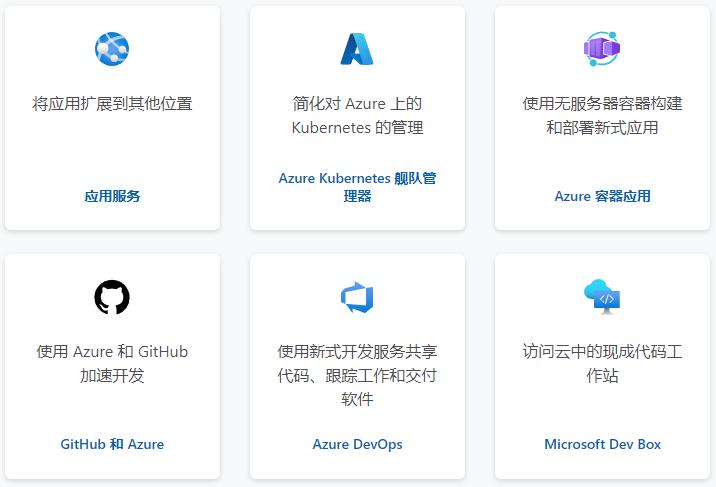716x487 pixels.
Task: Open the GitHub 和 Azure link
Action: click(x=112, y=444)
